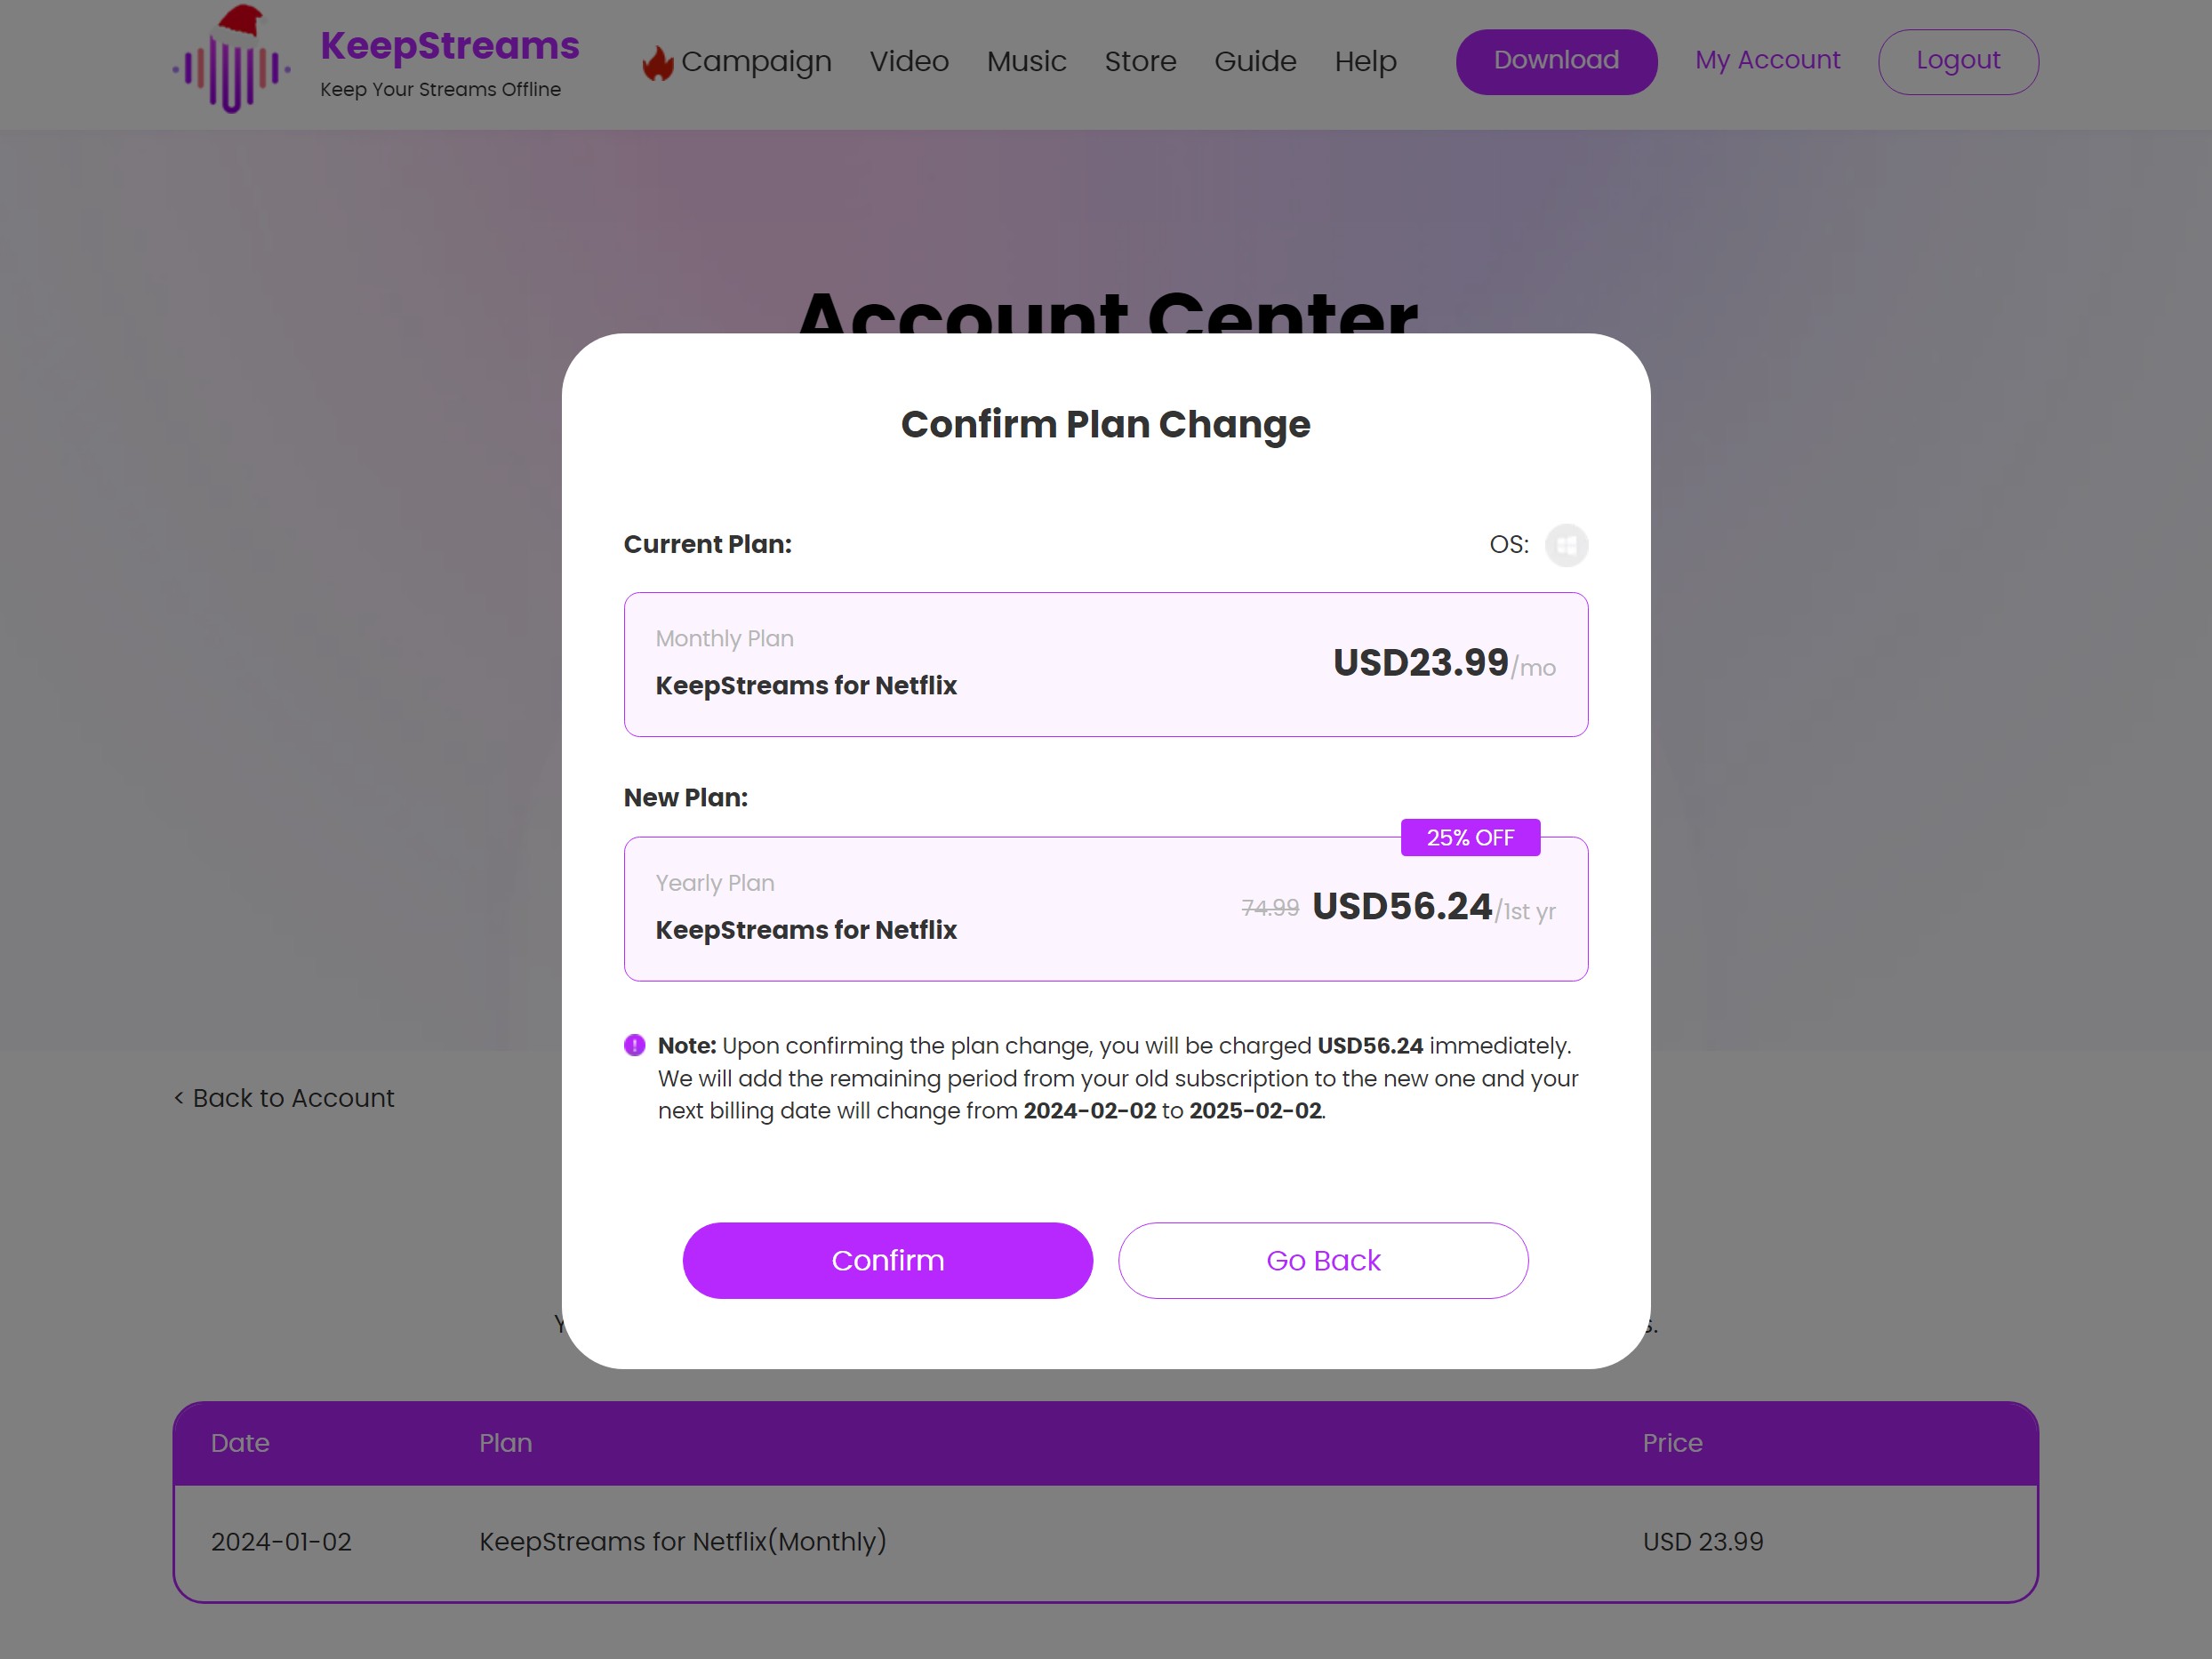Click the OS platform selector icon
Viewport: 2212px width, 1659px height.
[x=1566, y=544]
